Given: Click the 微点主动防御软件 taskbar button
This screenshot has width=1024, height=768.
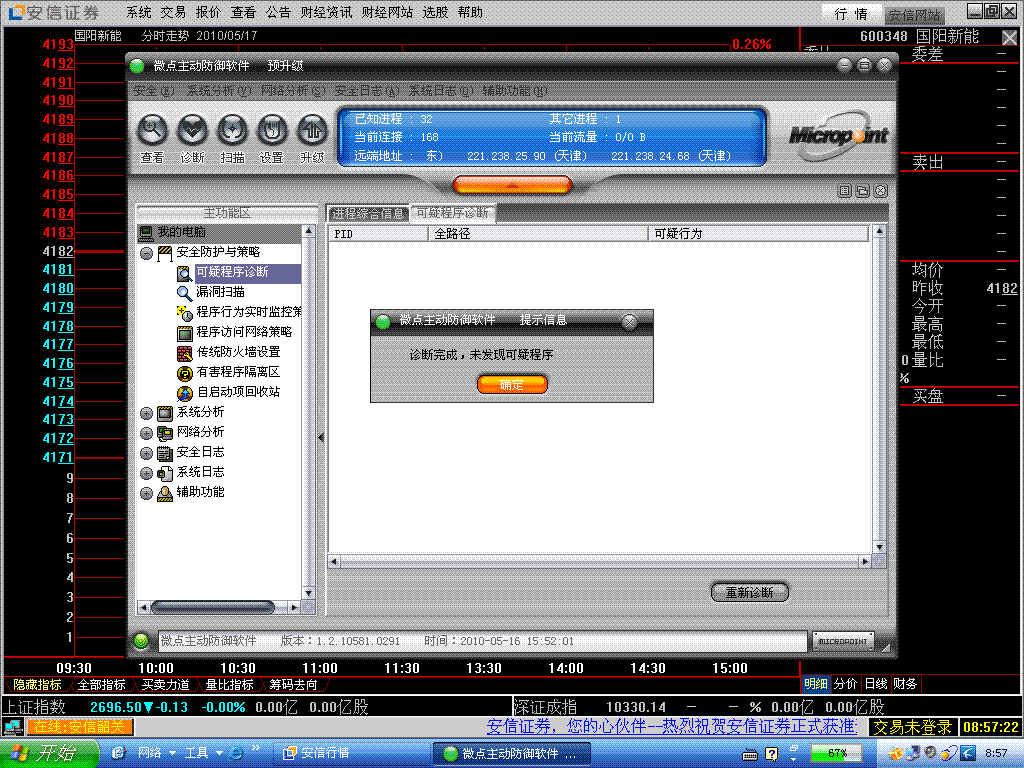Looking at the screenshot, I should point(513,754).
